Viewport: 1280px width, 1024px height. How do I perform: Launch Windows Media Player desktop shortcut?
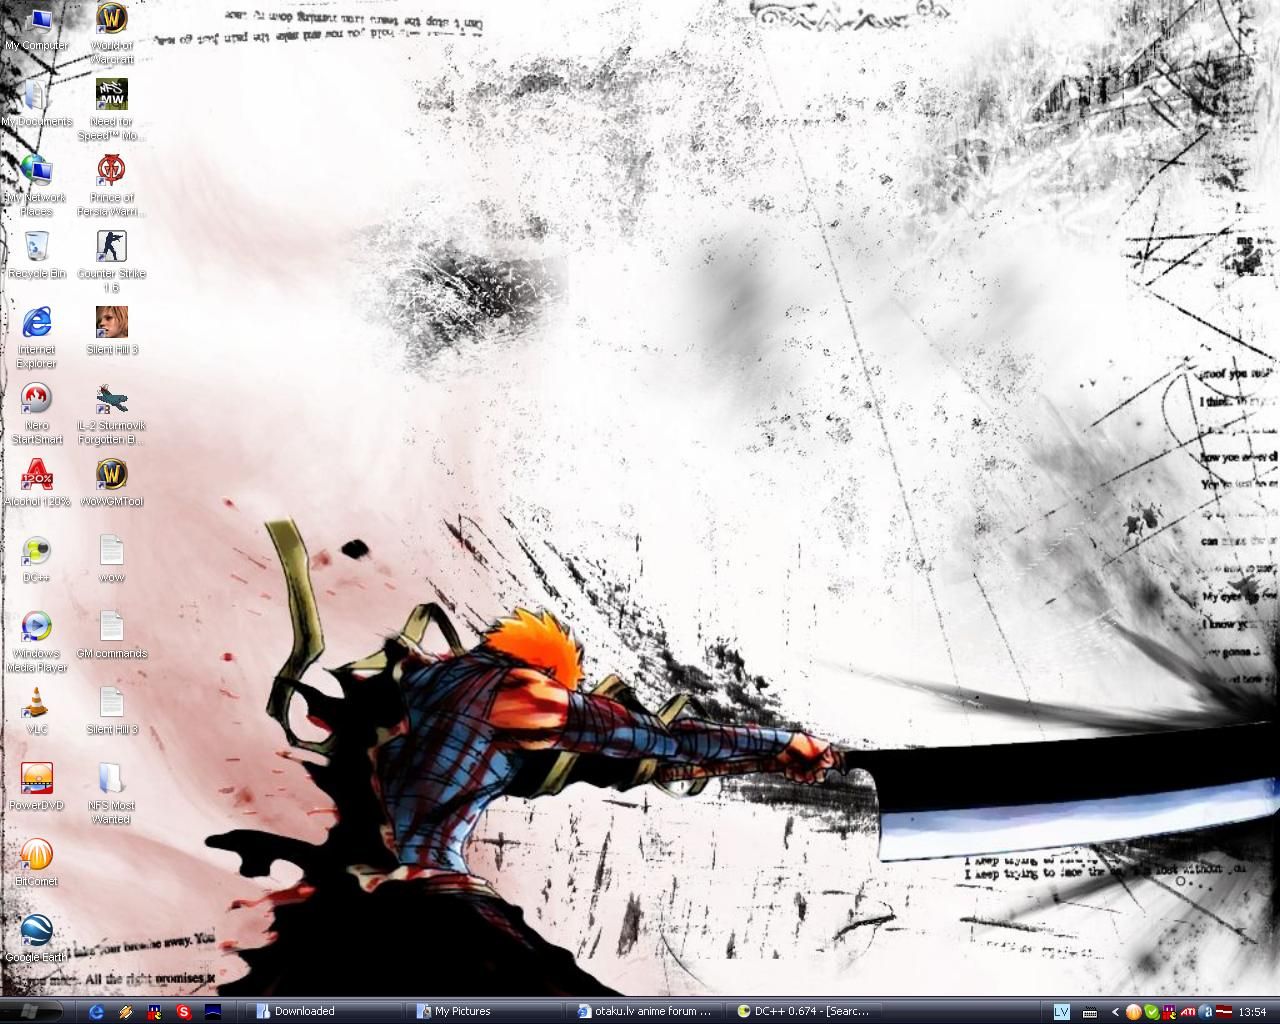[37, 642]
